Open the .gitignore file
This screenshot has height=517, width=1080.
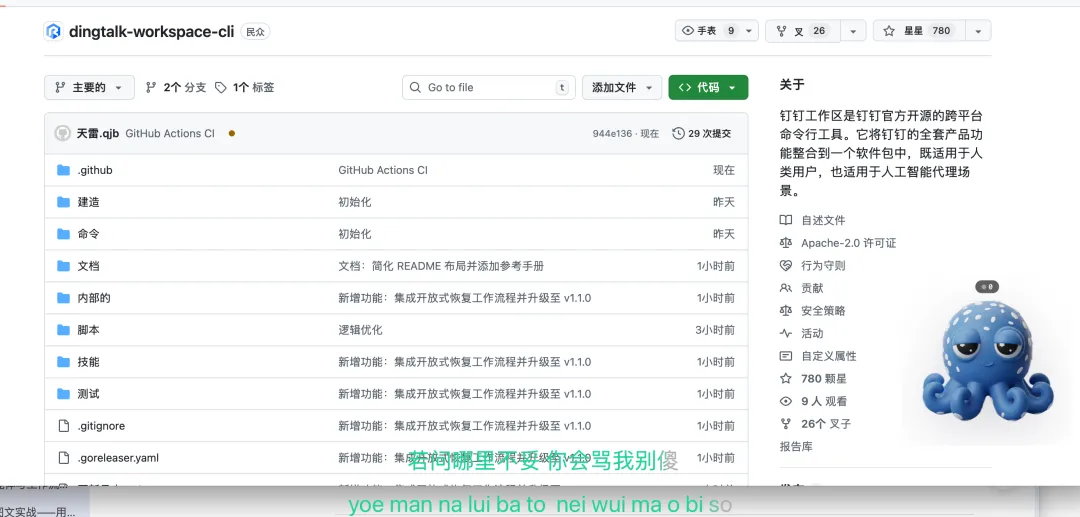(x=101, y=426)
